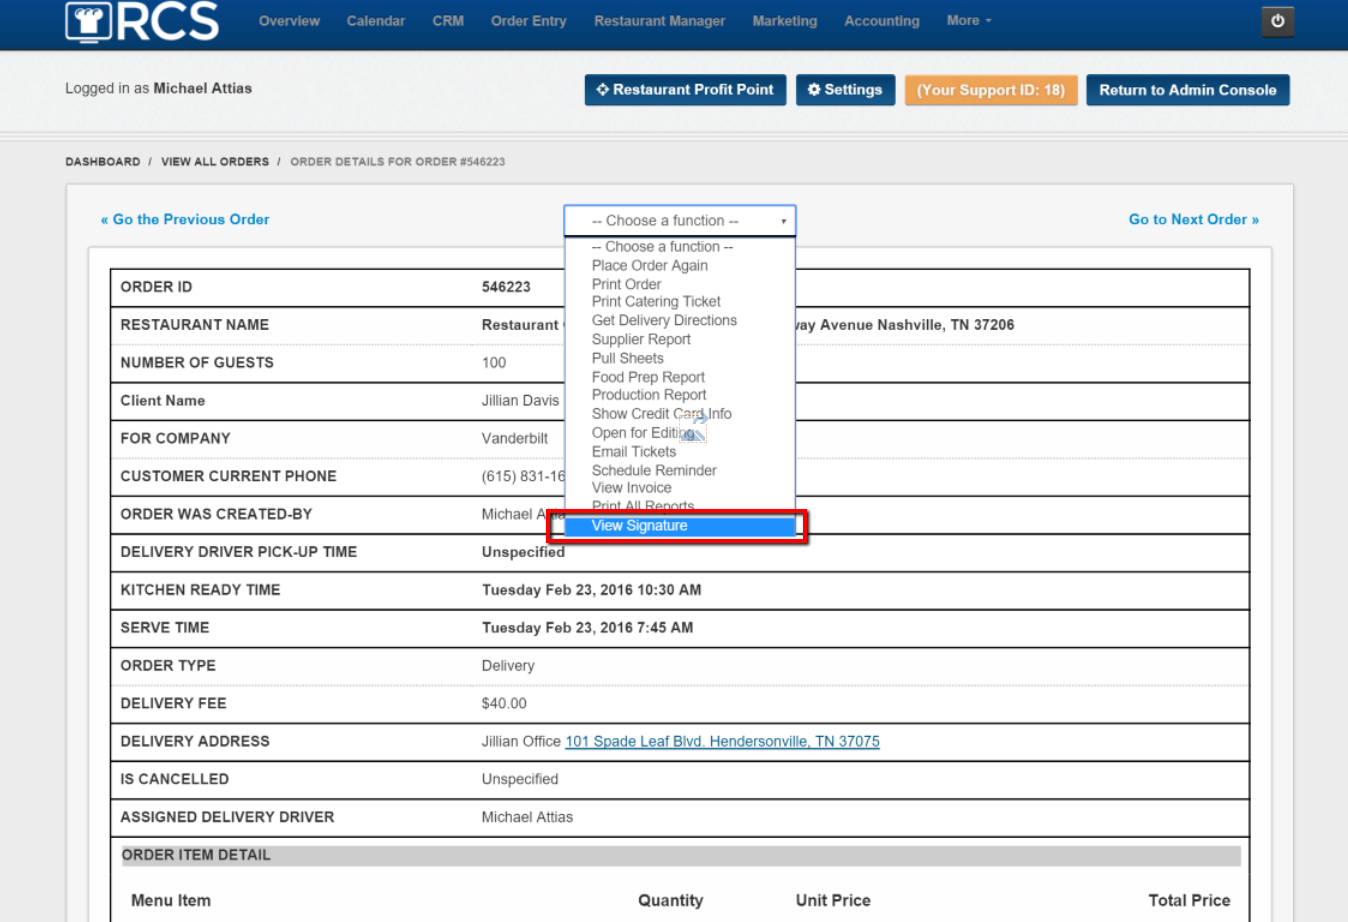Open the Hendersonville delivery address link
The image size is (1348, 922).
(722, 741)
